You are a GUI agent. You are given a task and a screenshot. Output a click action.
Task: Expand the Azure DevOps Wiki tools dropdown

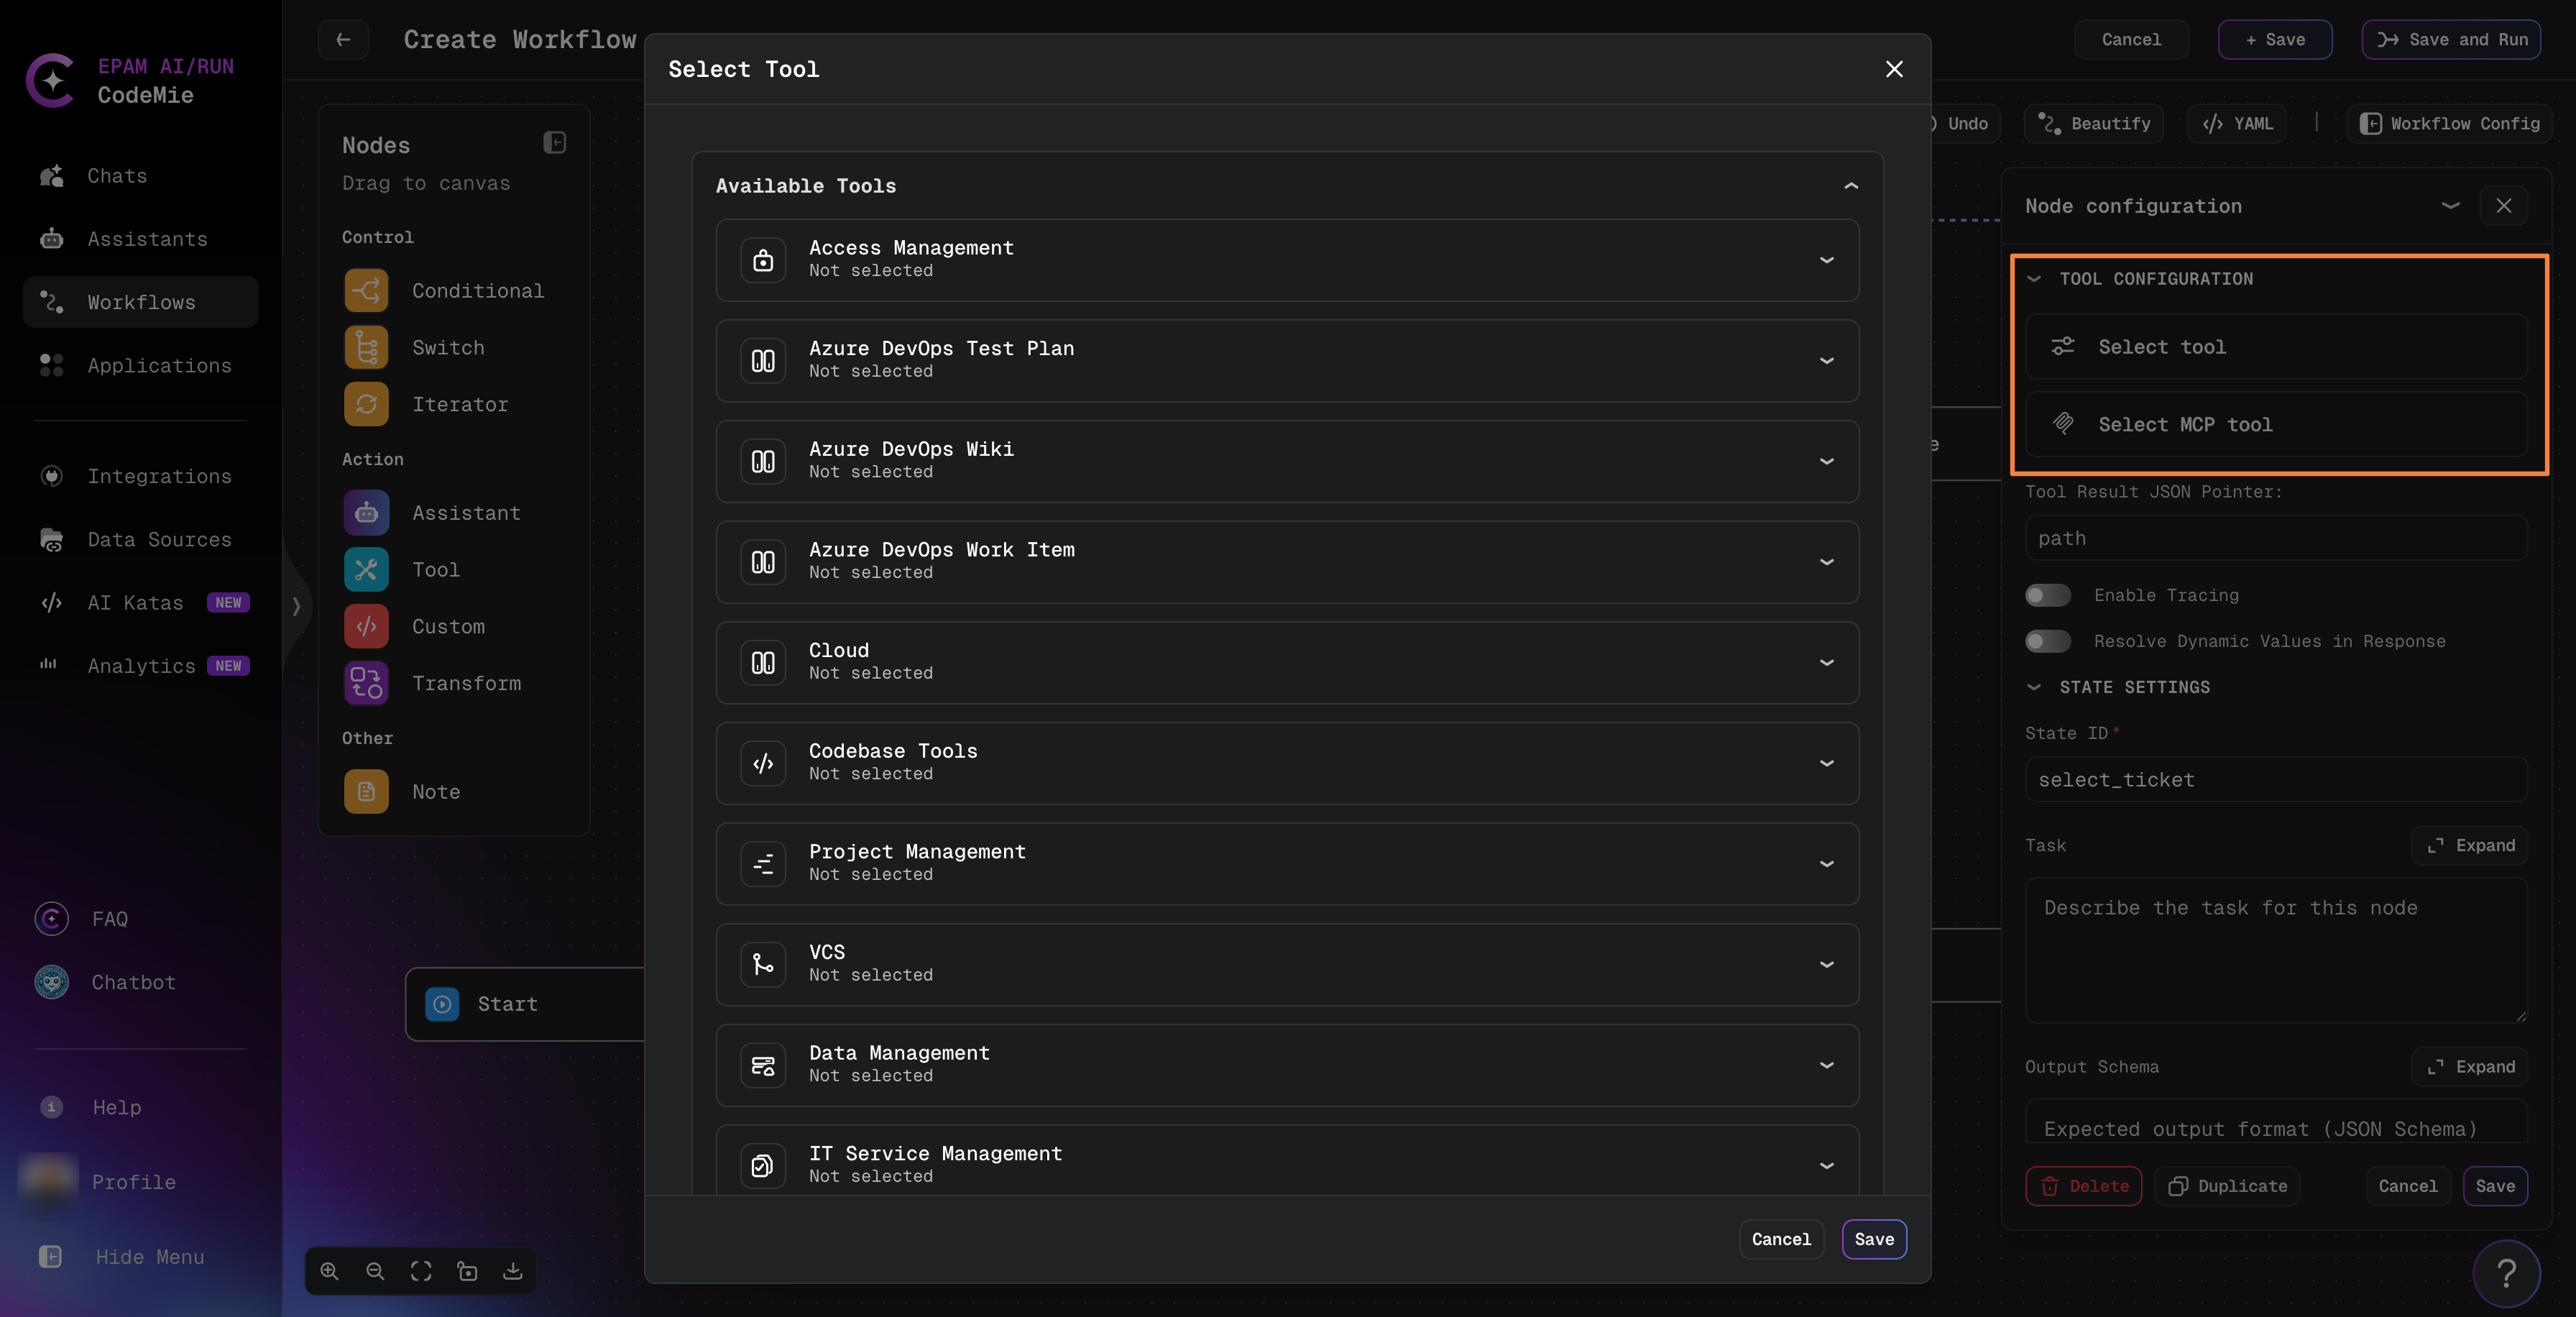click(x=1827, y=461)
